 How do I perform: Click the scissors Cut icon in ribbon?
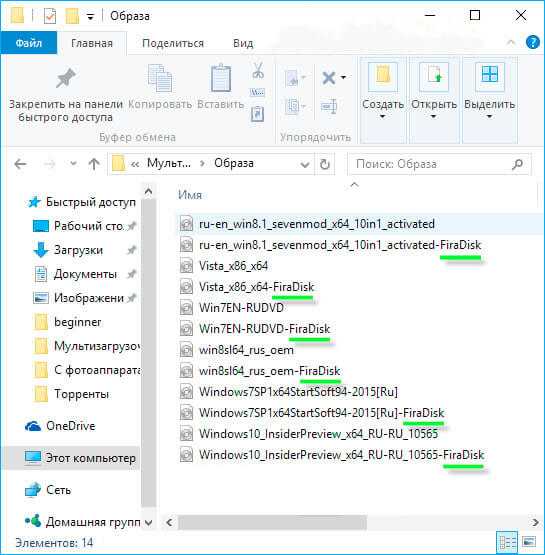click(x=258, y=70)
